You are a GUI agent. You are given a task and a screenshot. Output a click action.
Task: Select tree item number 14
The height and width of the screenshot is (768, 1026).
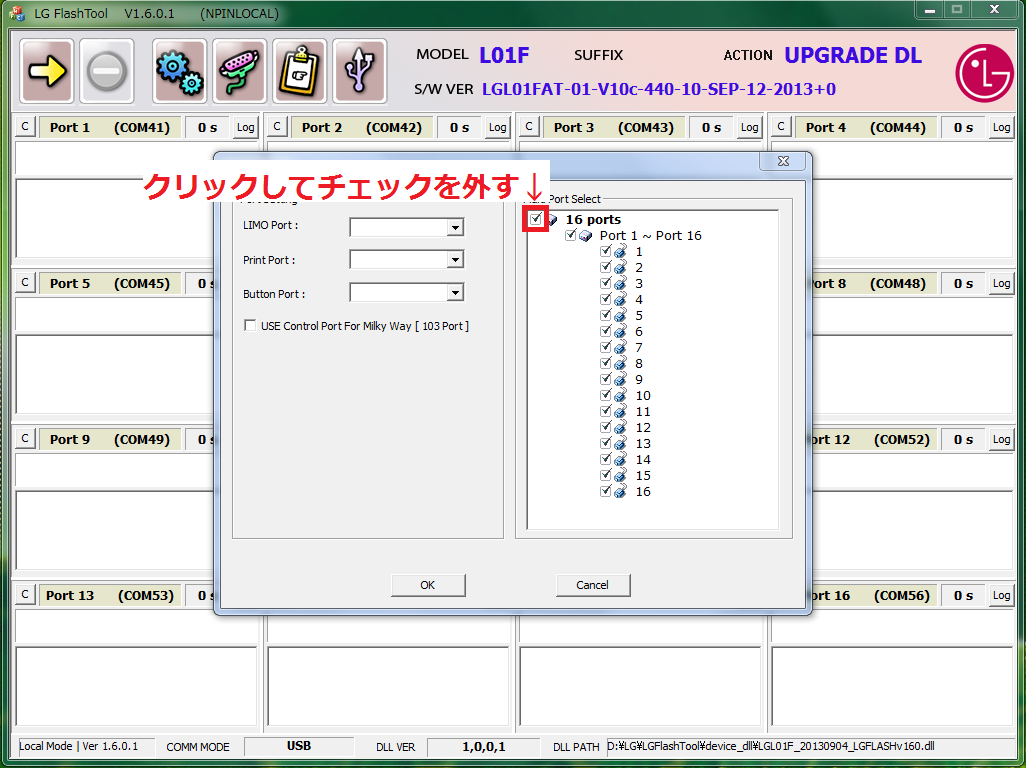[643, 460]
